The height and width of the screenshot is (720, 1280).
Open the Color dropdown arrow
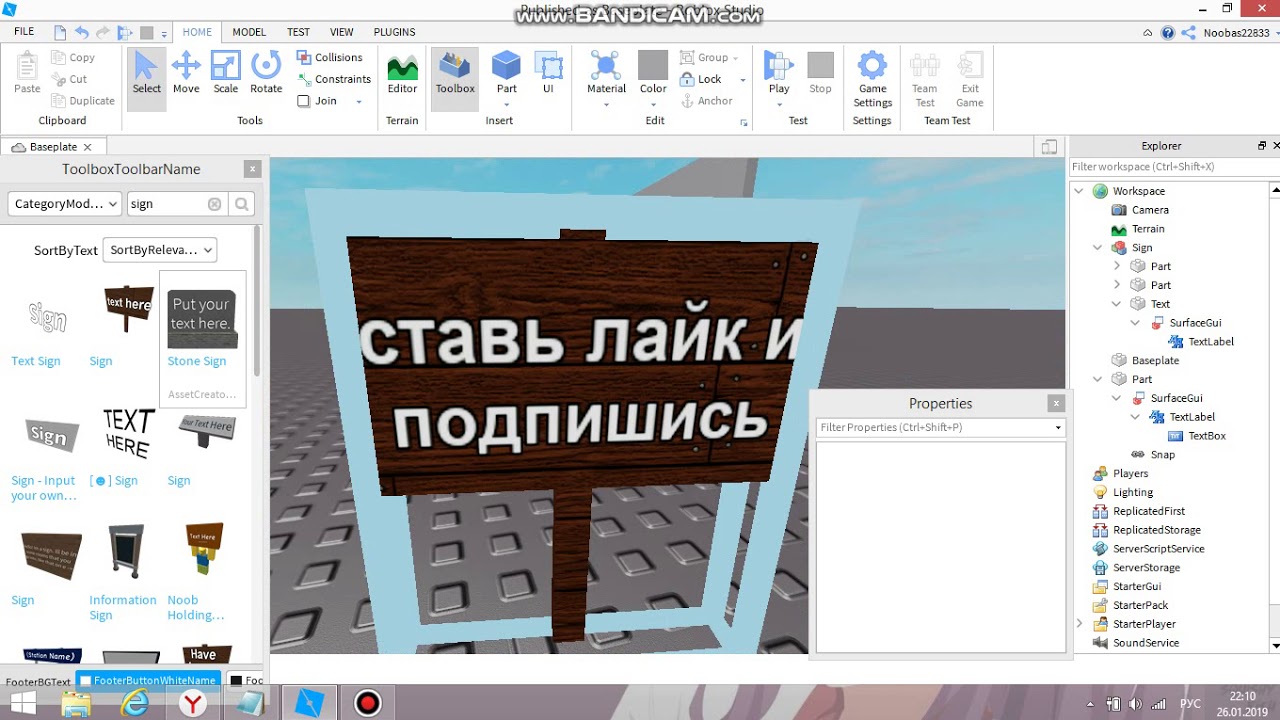(653, 105)
